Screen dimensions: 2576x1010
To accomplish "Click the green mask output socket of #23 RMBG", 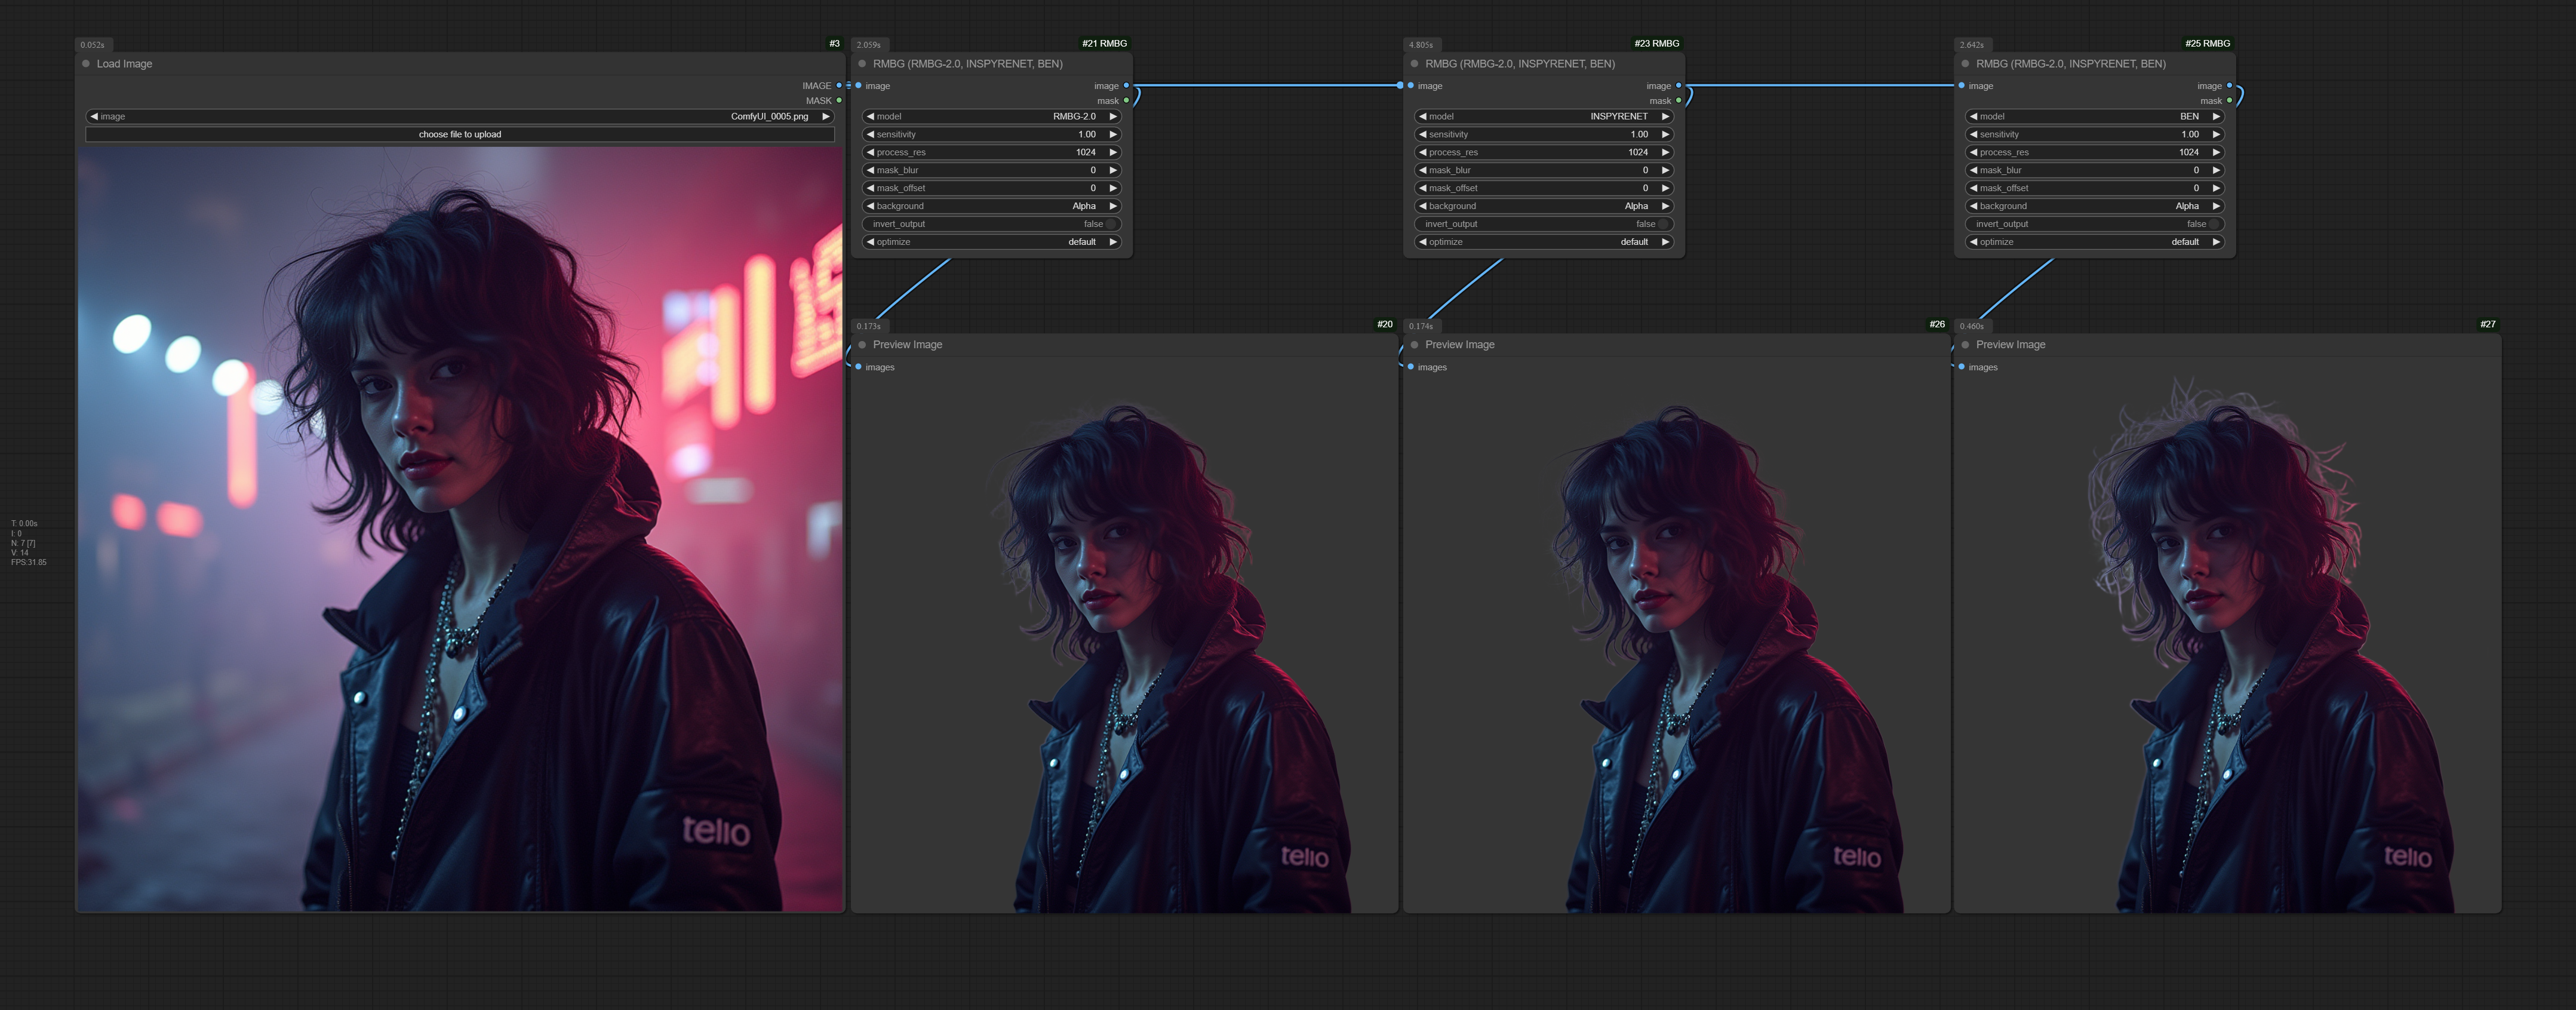I will (1678, 100).
